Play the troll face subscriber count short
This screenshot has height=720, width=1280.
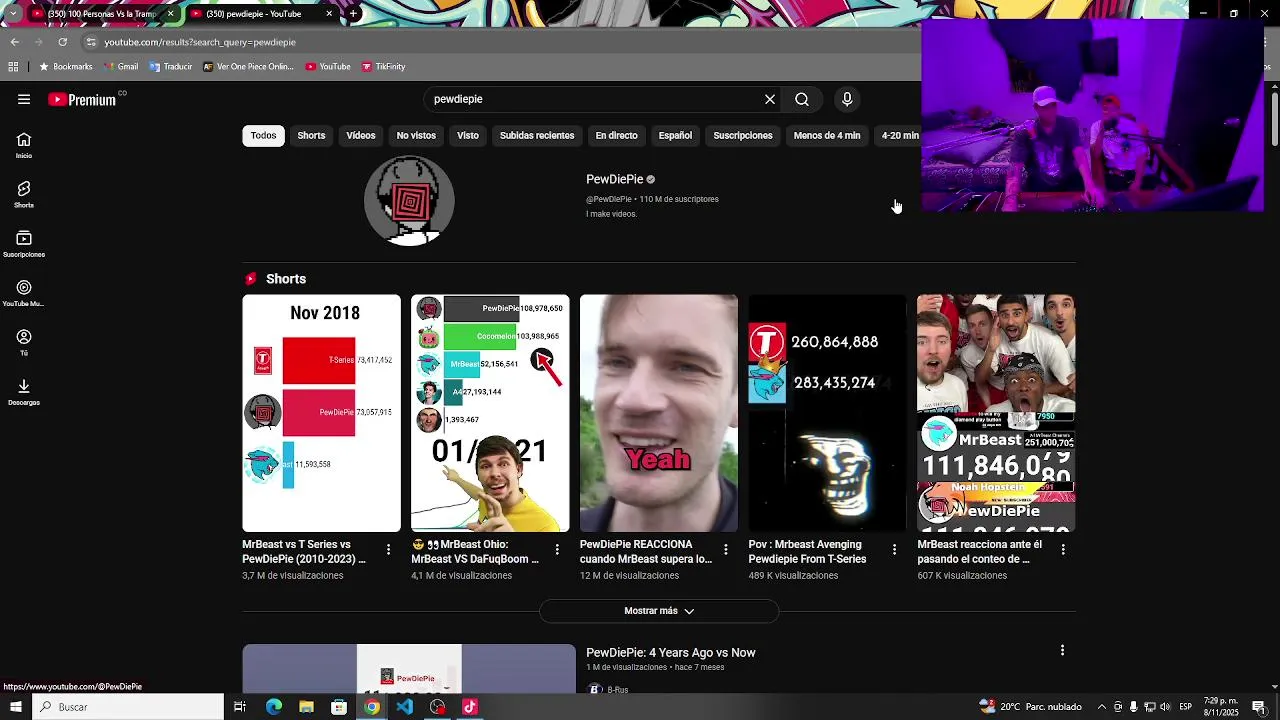pos(827,413)
